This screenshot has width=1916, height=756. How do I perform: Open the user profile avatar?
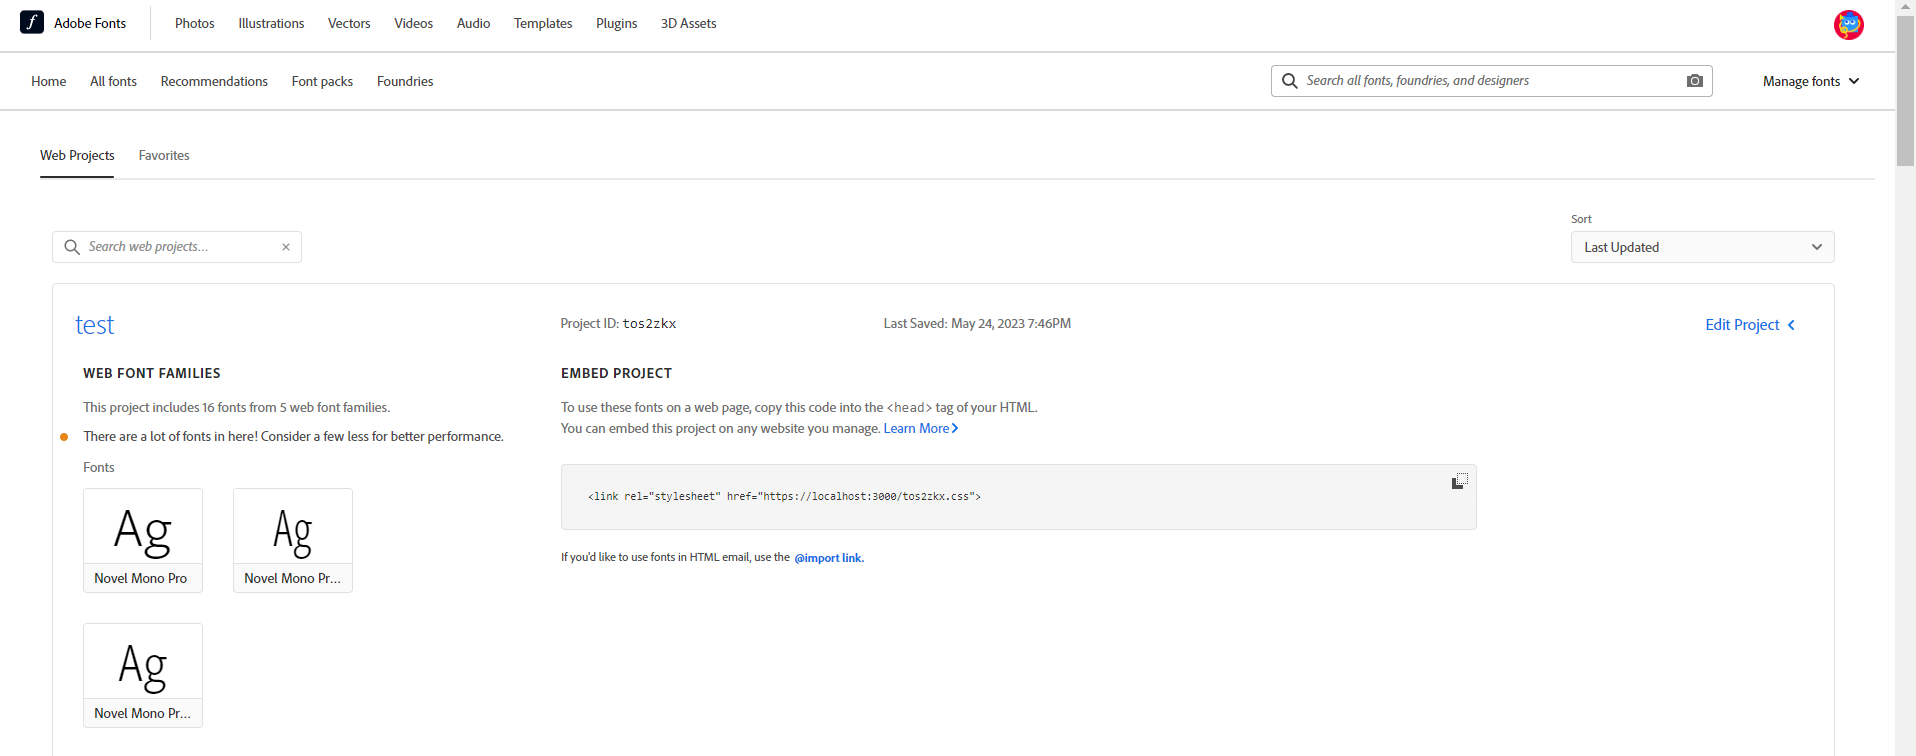click(1848, 24)
